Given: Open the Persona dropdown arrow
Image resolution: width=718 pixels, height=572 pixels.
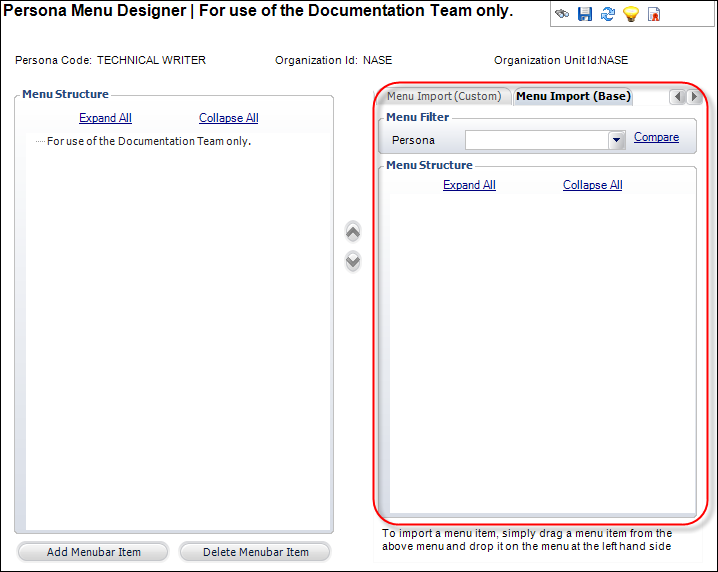Looking at the screenshot, I should click(x=616, y=140).
